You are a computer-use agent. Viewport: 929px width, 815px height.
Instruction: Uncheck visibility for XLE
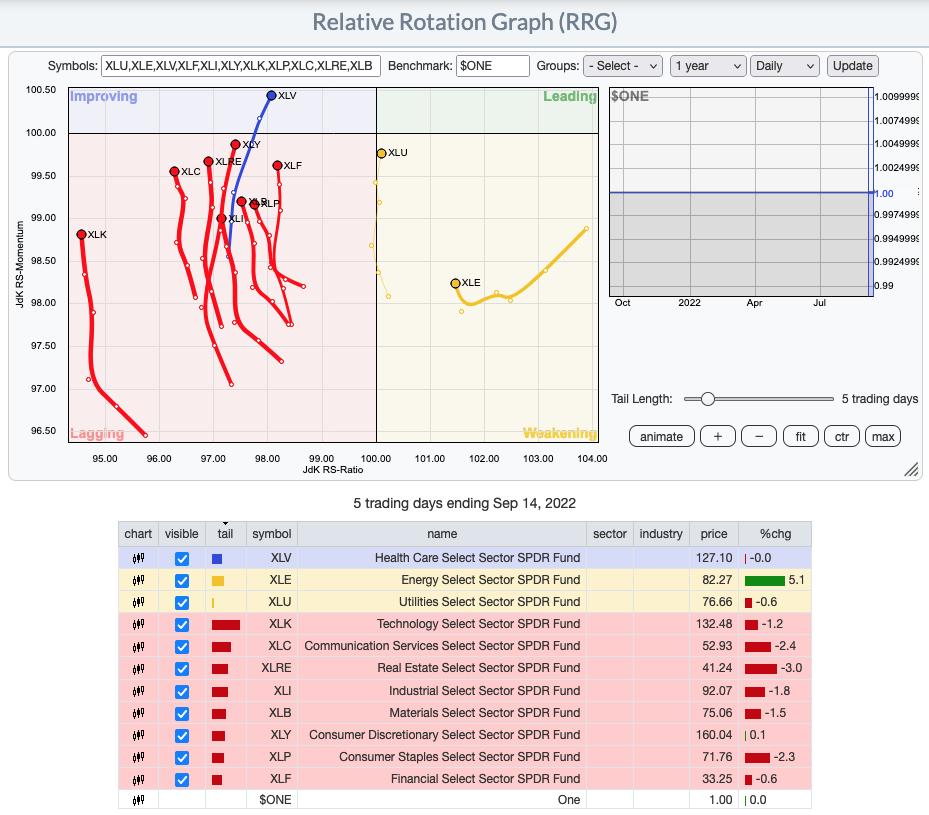tap(182, 580)
